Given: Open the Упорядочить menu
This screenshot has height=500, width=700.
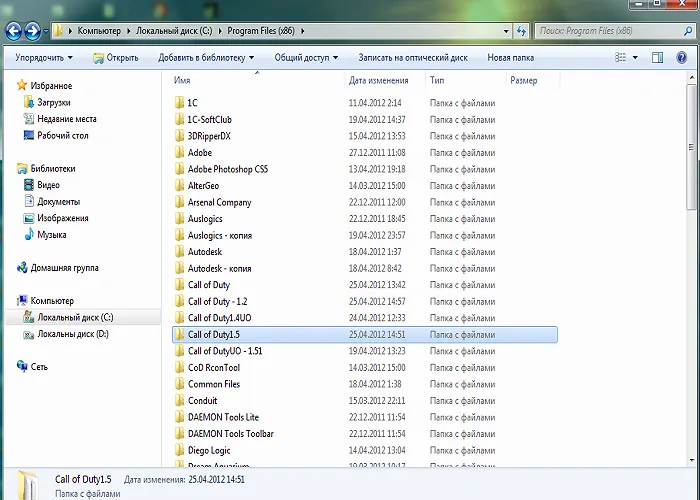Looking at the screenshot, I should tap(44, 58).
